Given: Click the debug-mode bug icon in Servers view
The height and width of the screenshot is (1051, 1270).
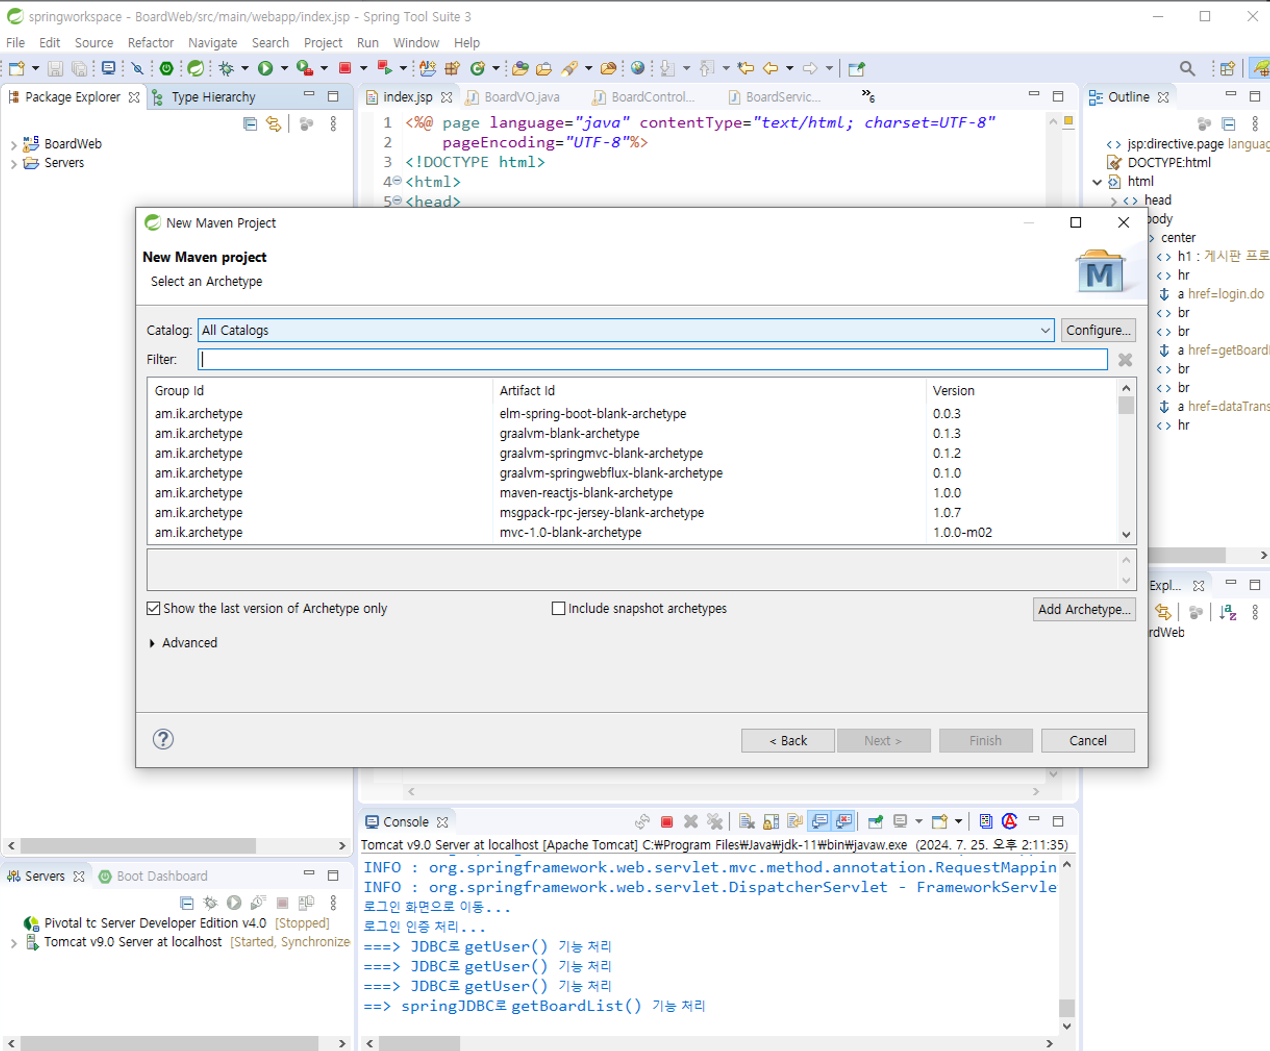Looking at the screenshot, I should click(x=210, y=903).
